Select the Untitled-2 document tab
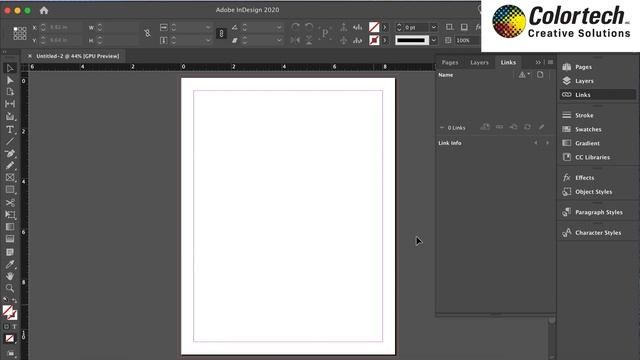The height and width of the screenshot is (360, 640). pos(78,56)
